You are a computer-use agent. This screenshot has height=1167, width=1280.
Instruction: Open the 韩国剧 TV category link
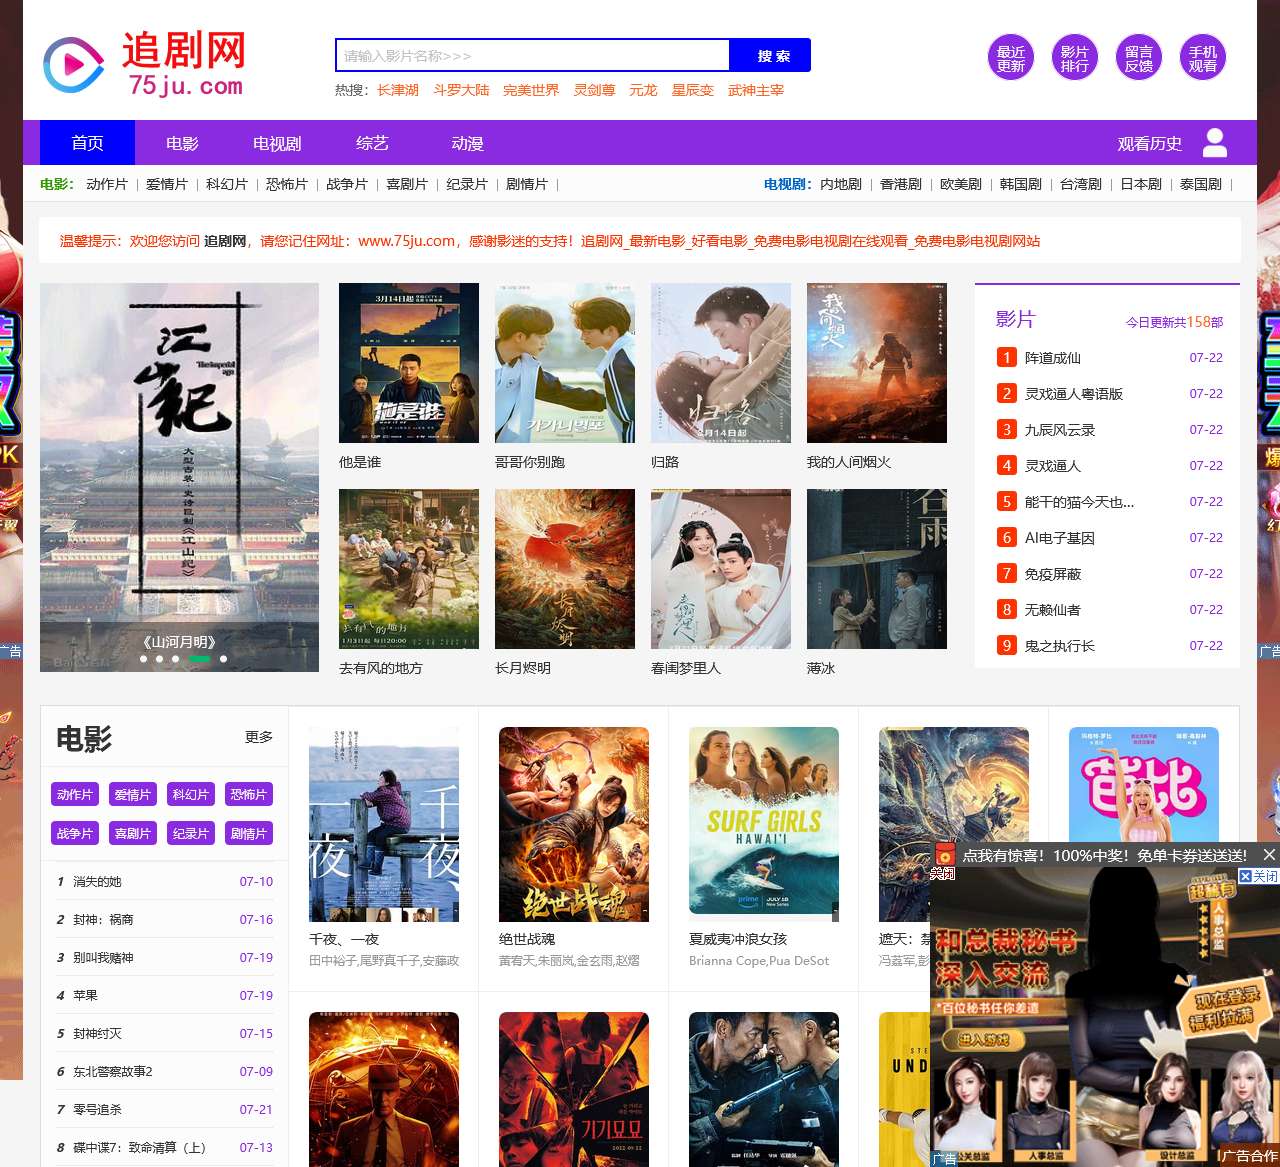(1021, 184)
